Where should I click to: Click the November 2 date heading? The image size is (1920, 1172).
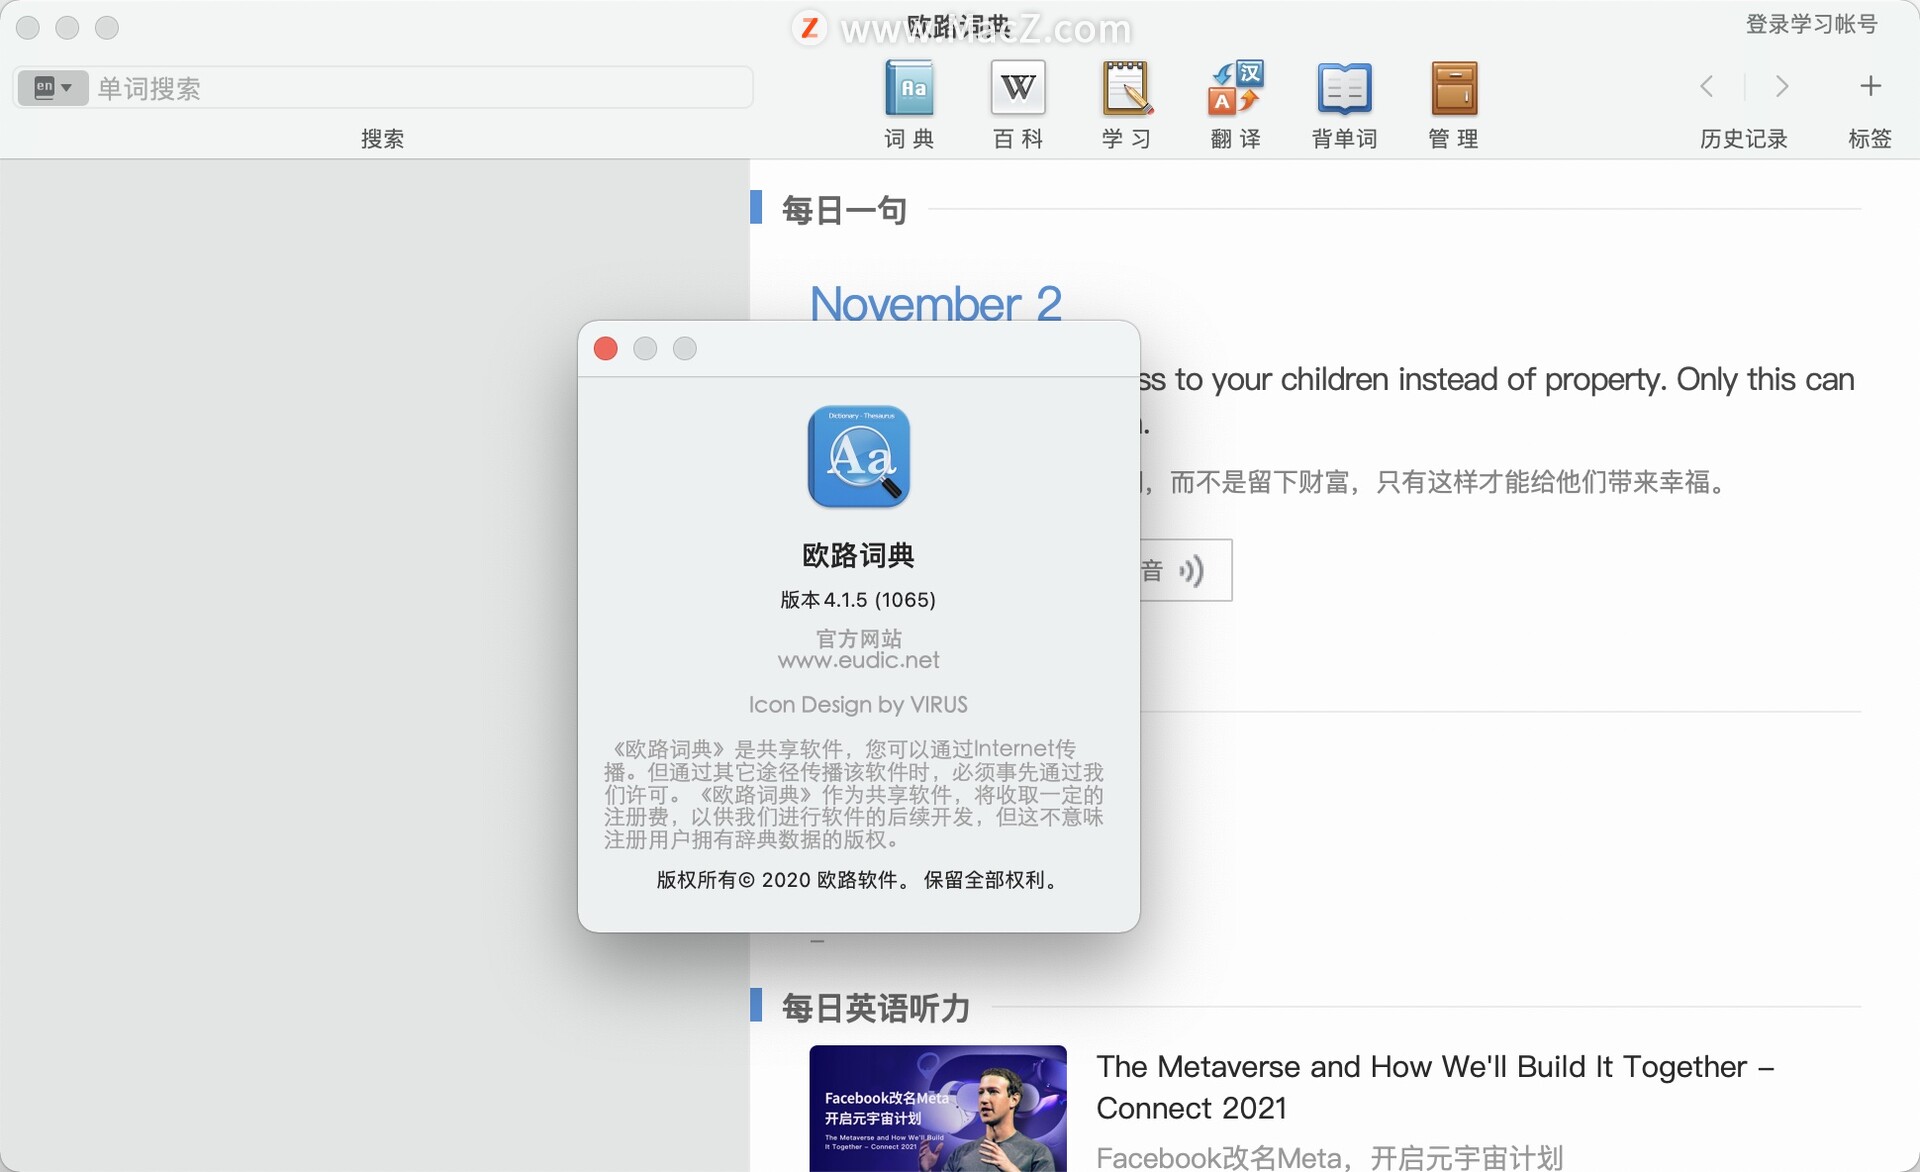click(936, 304)
